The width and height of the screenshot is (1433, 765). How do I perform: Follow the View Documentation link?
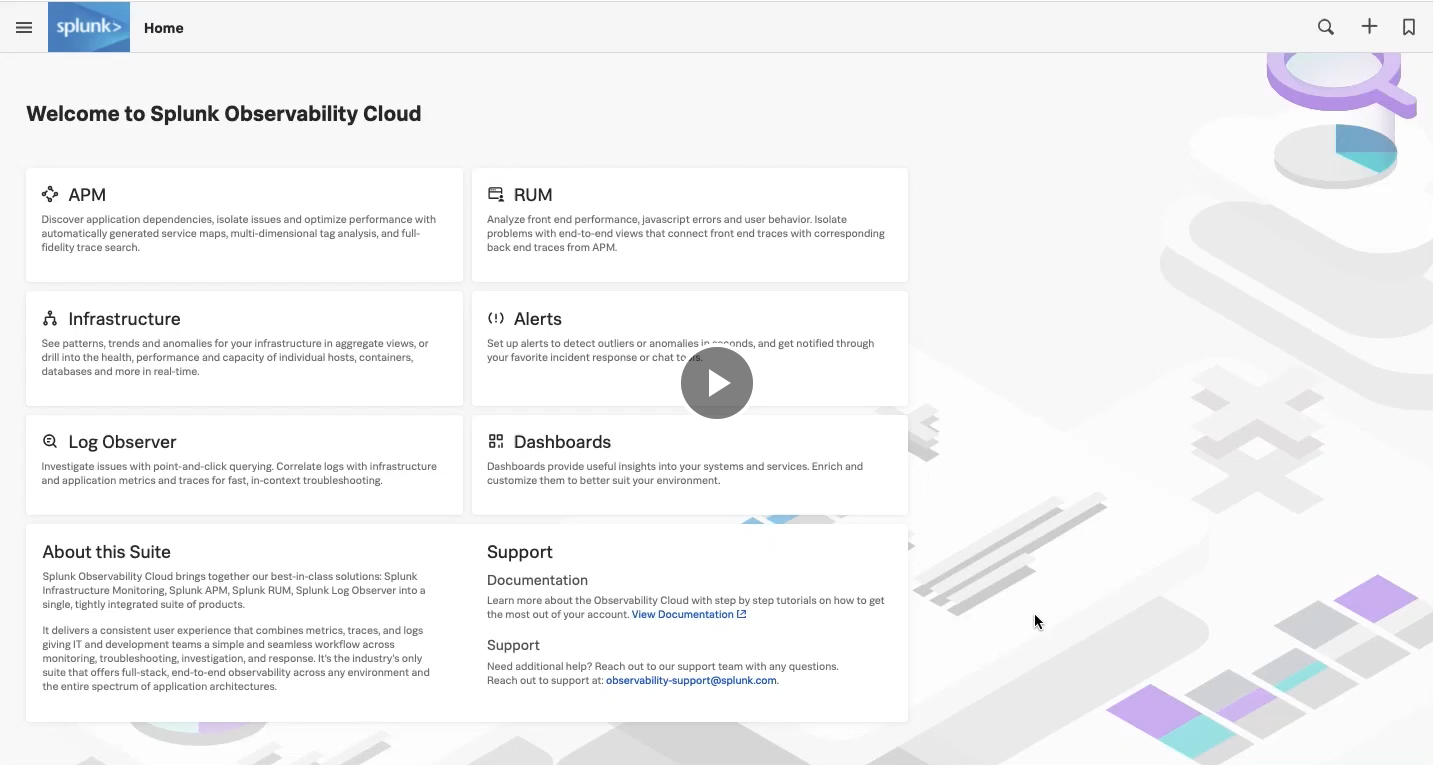(683, 614)
